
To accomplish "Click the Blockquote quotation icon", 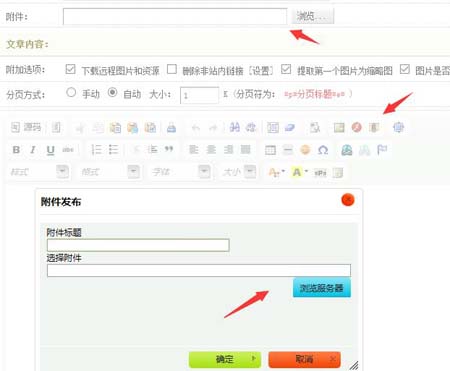I will (169, 150).
